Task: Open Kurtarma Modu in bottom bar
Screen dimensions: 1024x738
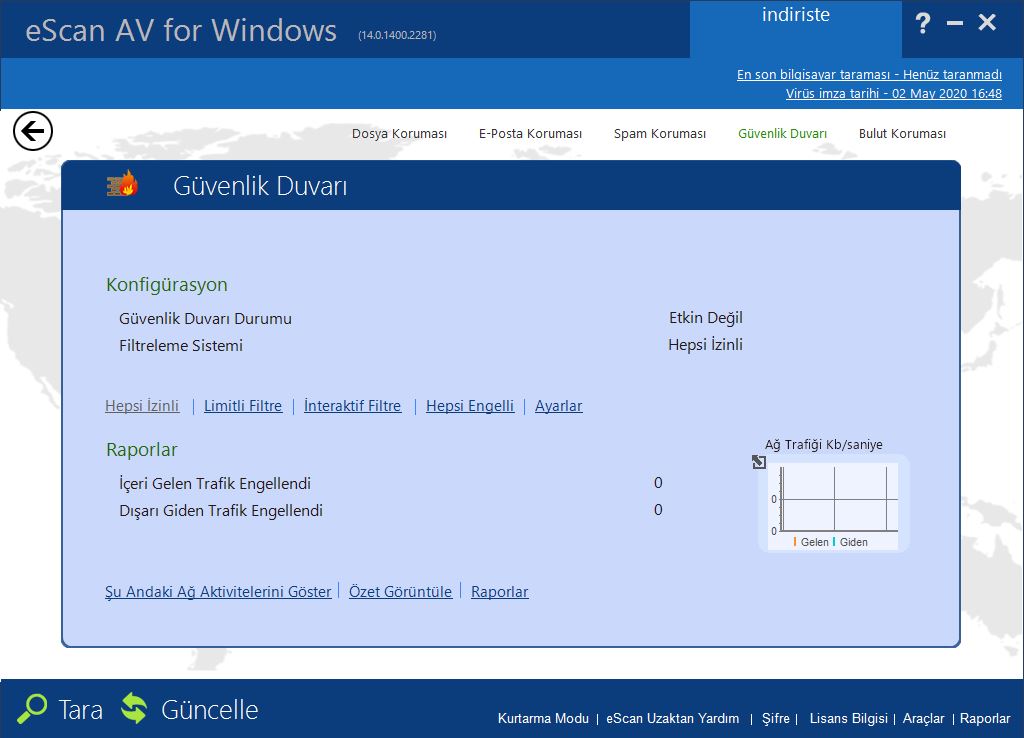Action: pyautogui.click(x=543, y=718)
